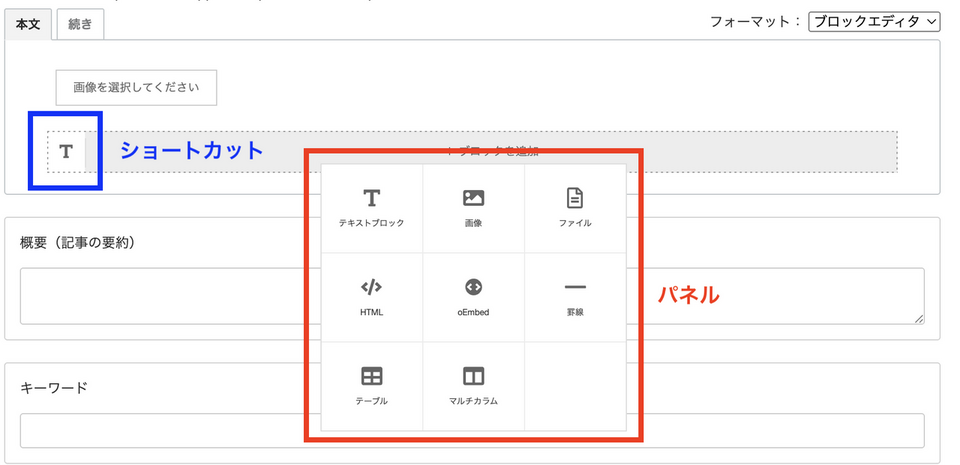Image resolution: width=960 pixels, height=465 pixels.
Task: Click the text block shortcut T icon
Action: tap(66, 151)
